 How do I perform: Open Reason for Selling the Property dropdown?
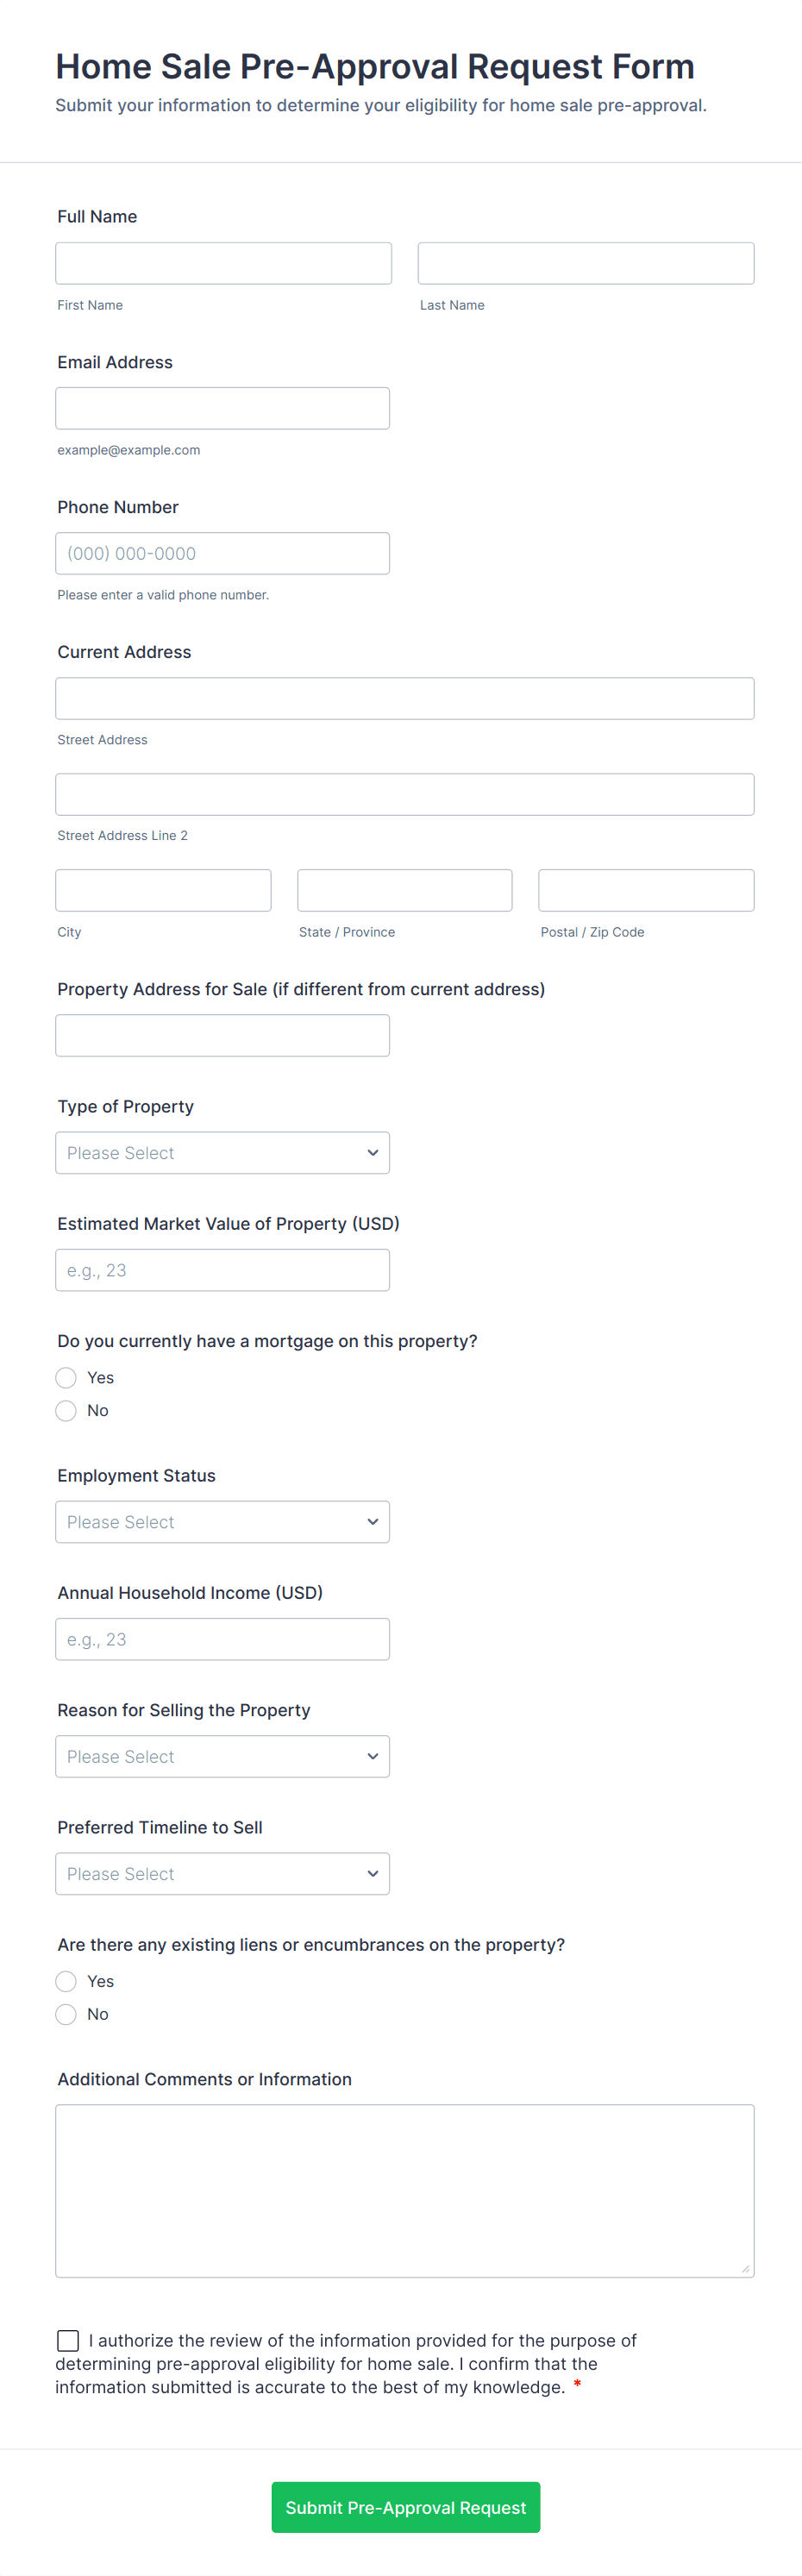coord(222,1757)
